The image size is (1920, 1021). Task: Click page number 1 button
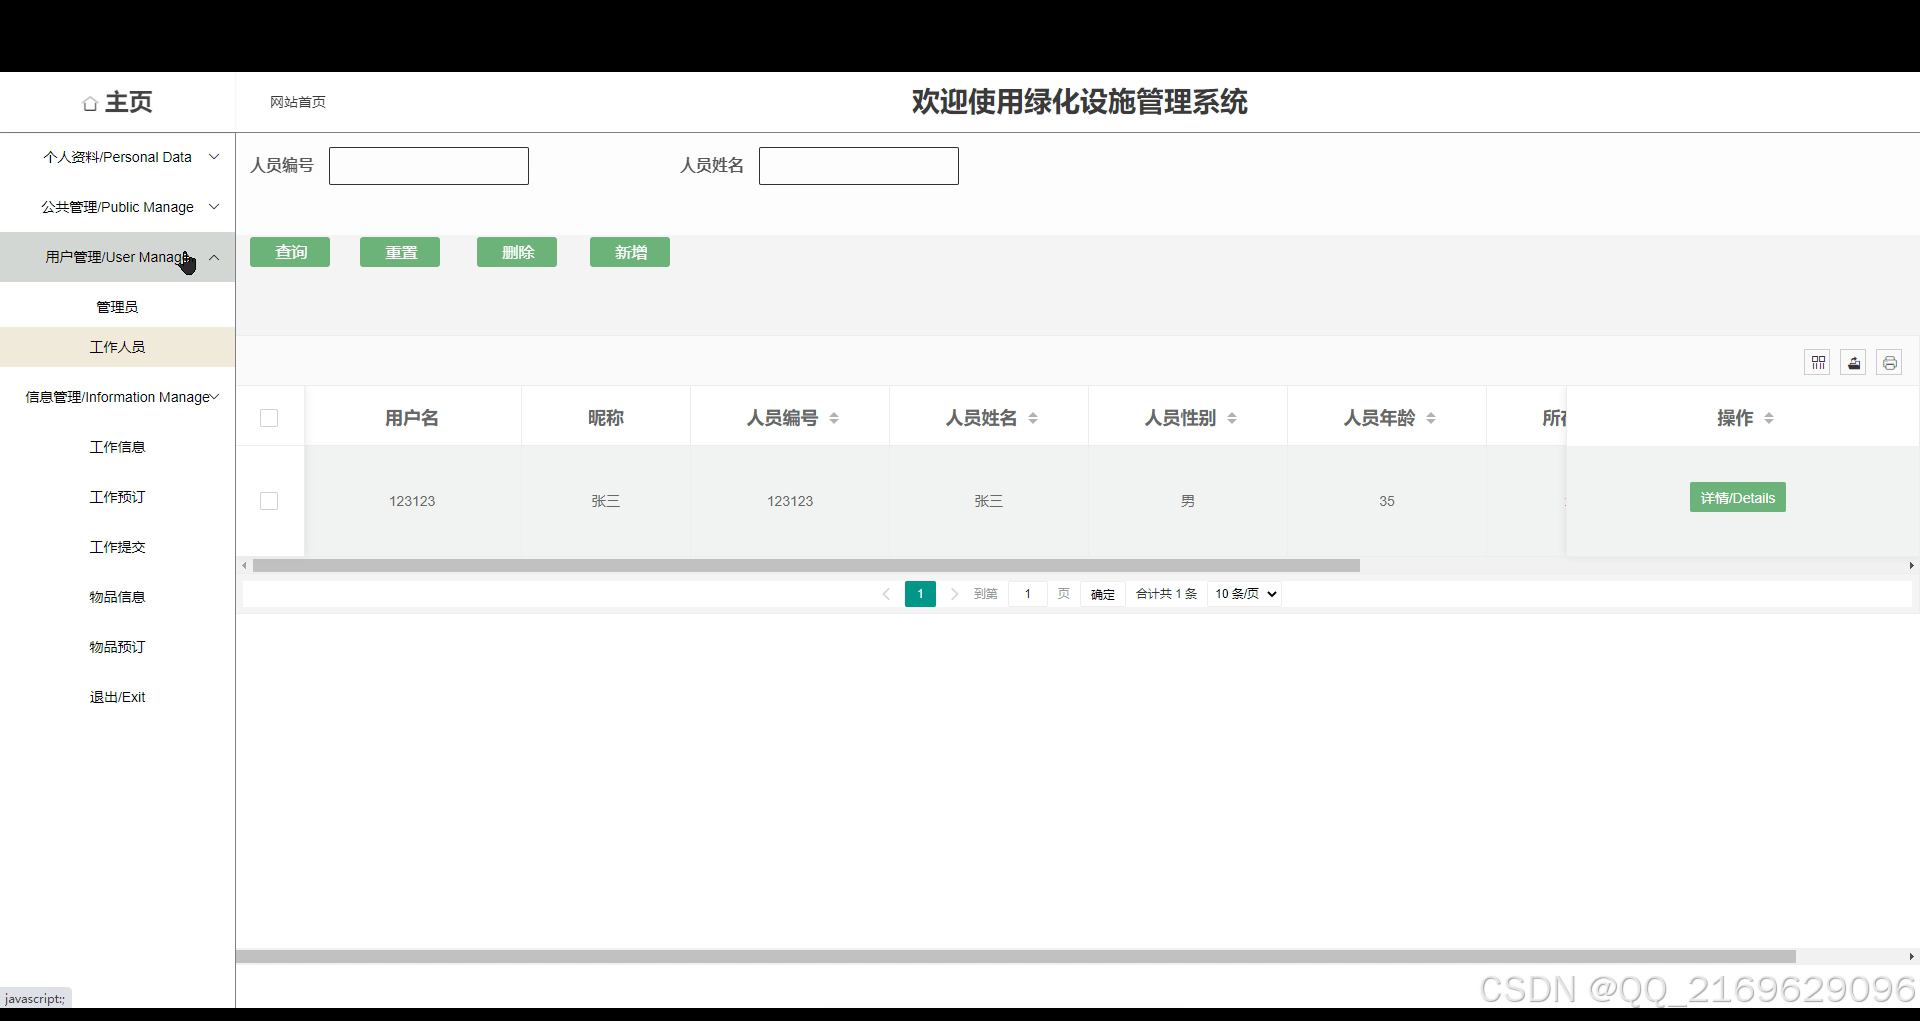[920, 594]
